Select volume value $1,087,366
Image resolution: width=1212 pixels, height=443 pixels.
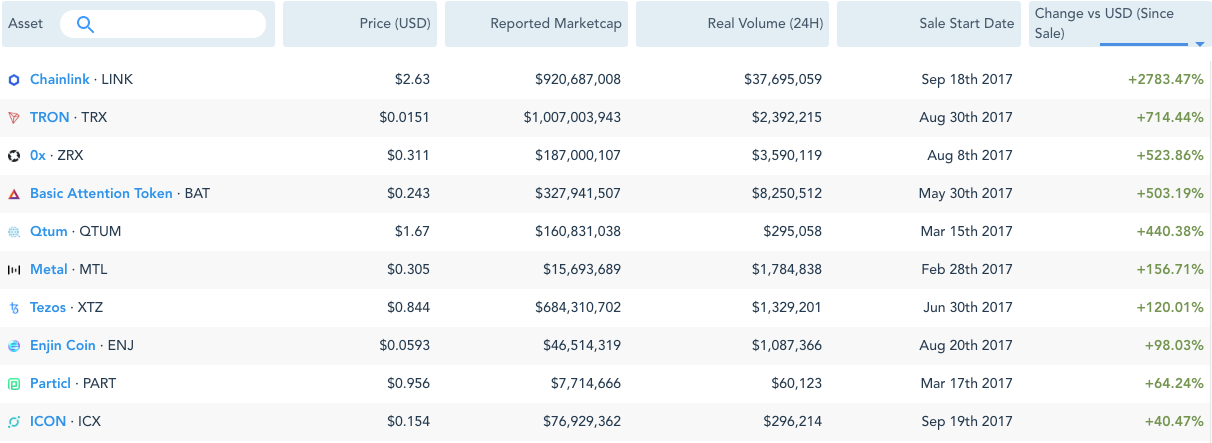point(787,346)
